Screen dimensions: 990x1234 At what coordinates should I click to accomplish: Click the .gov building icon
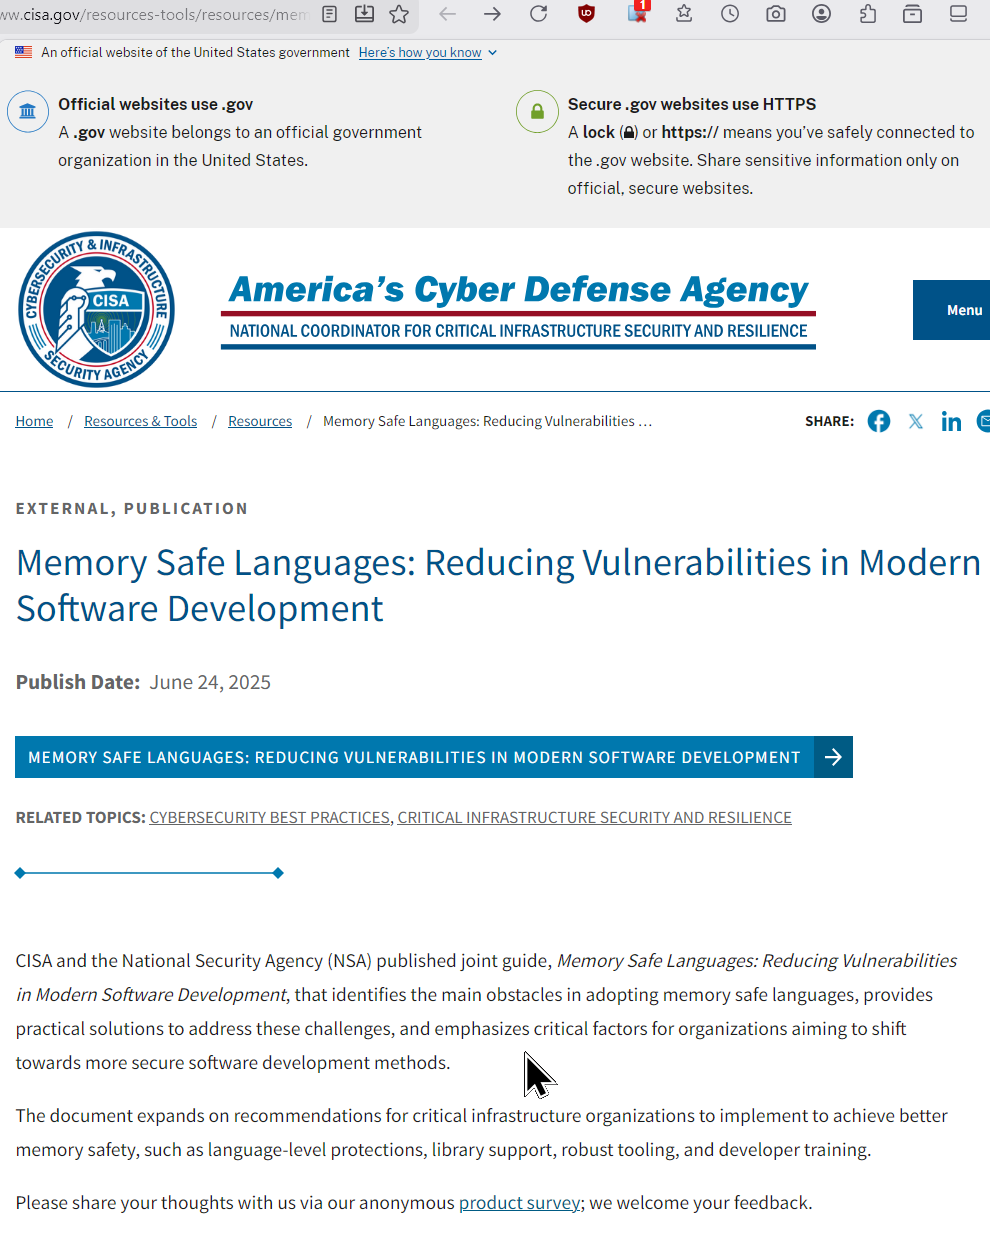click(28, 111)
